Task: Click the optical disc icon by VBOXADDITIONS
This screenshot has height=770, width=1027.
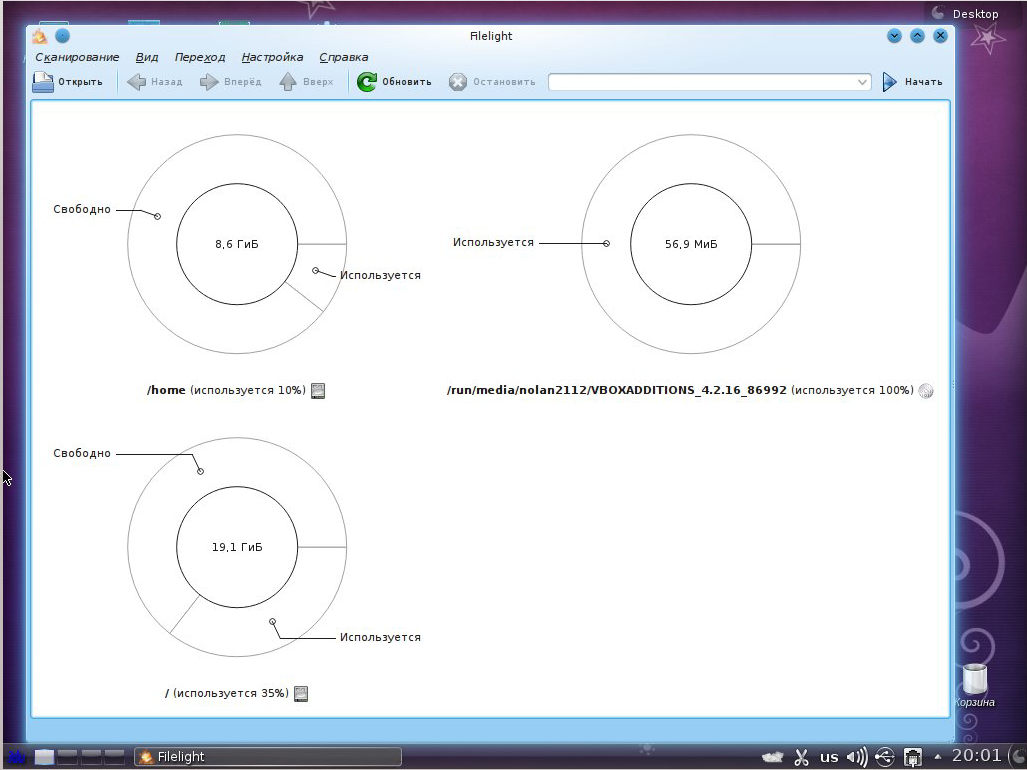Action: 925,391
